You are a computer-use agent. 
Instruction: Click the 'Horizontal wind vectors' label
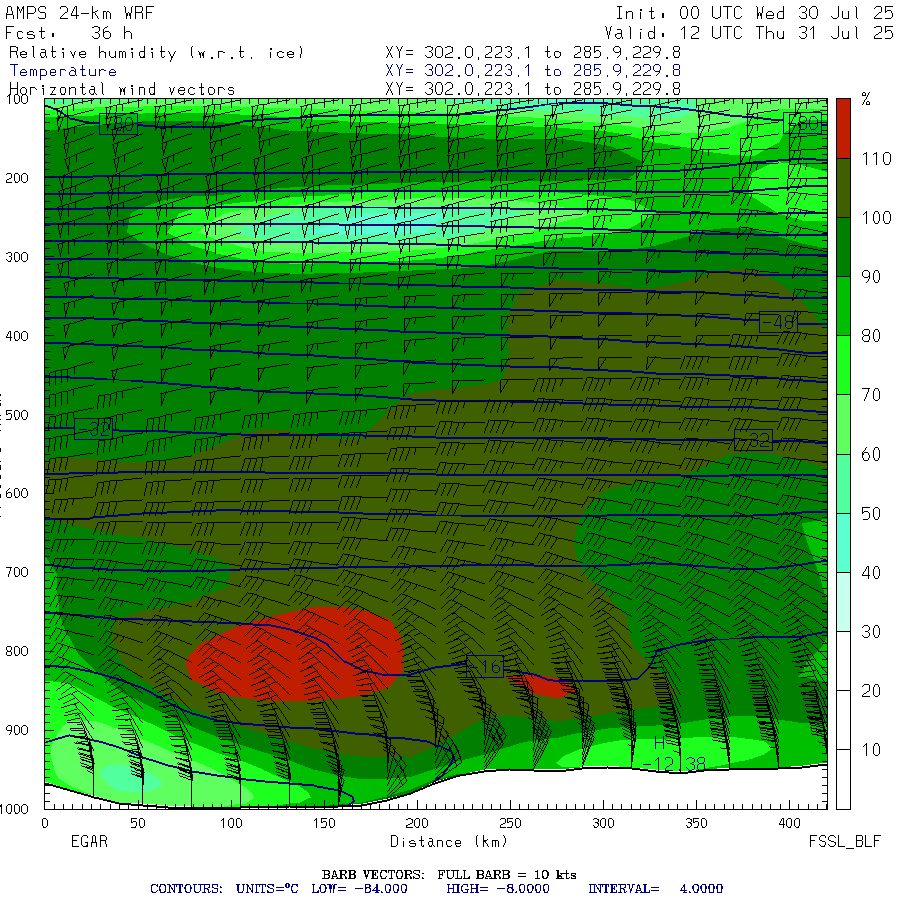122,90
